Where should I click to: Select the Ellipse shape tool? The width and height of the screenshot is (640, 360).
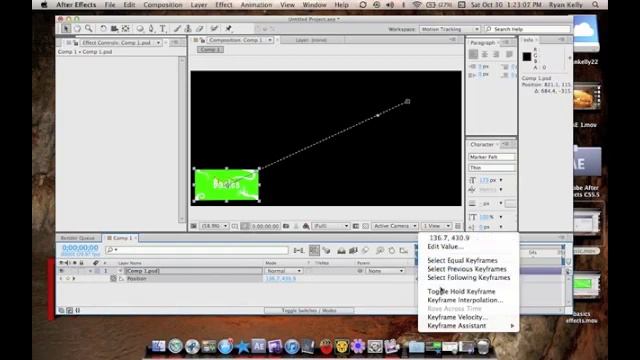(x=140, y=29)
